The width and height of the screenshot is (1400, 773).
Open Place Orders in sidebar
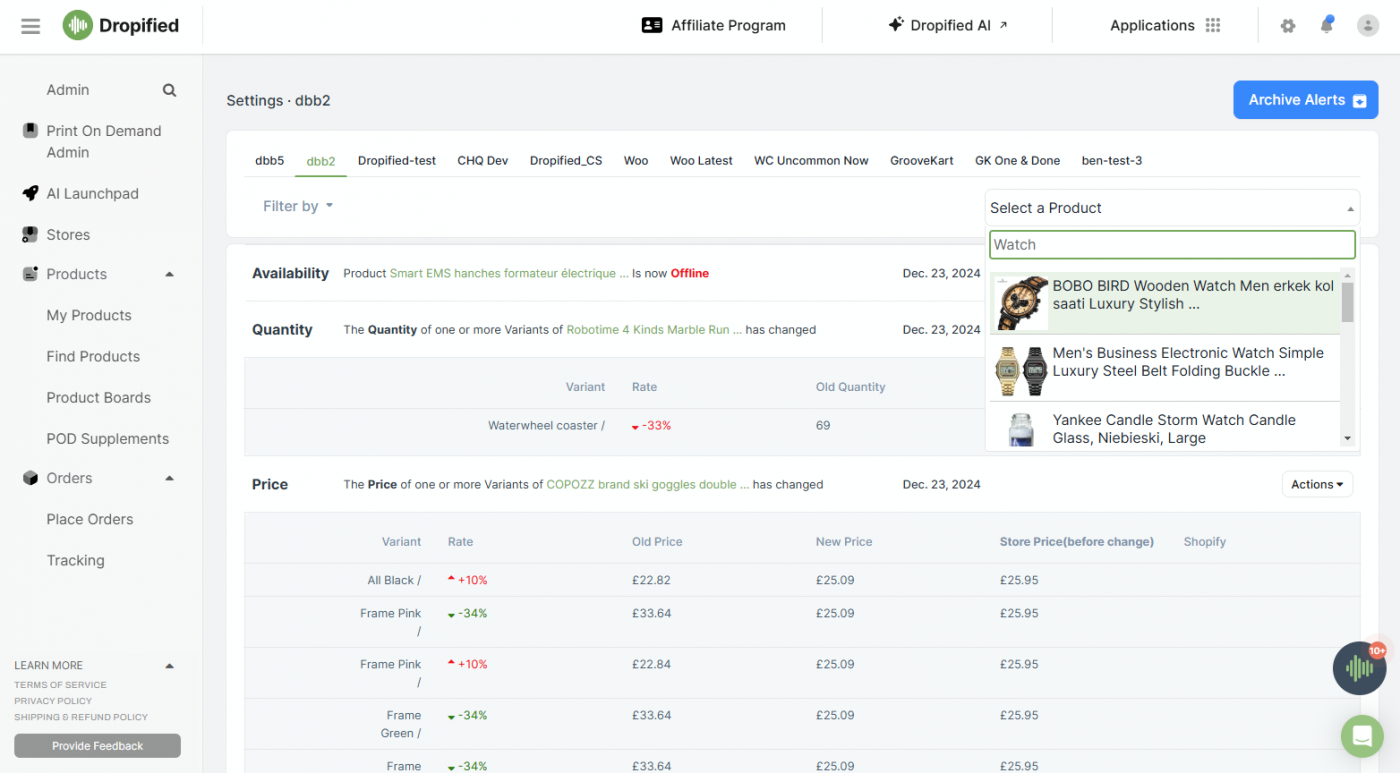pyautogui.click(x=90, y=519)
